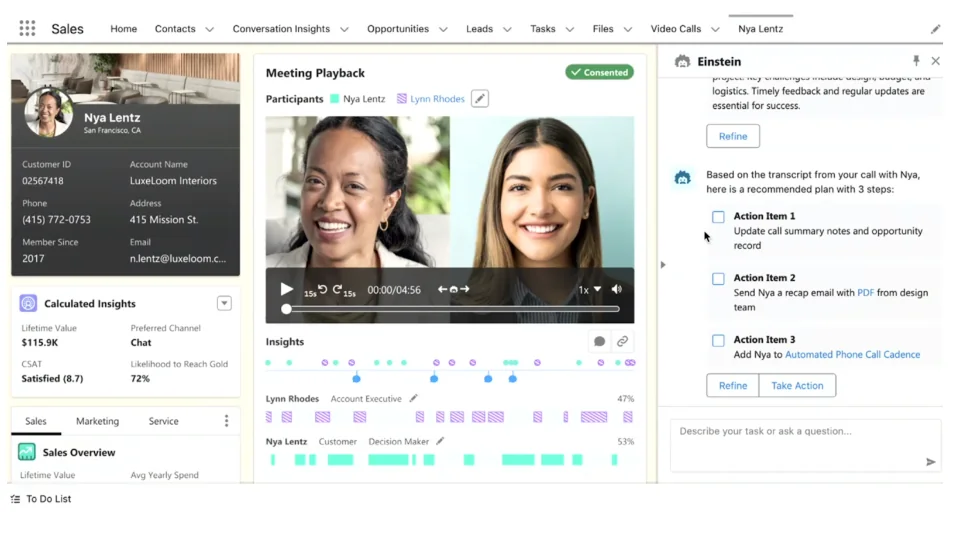Check the Action Item 3 checkbox
The width and height of the screenshot is (958, 534).
pos(718,340)
